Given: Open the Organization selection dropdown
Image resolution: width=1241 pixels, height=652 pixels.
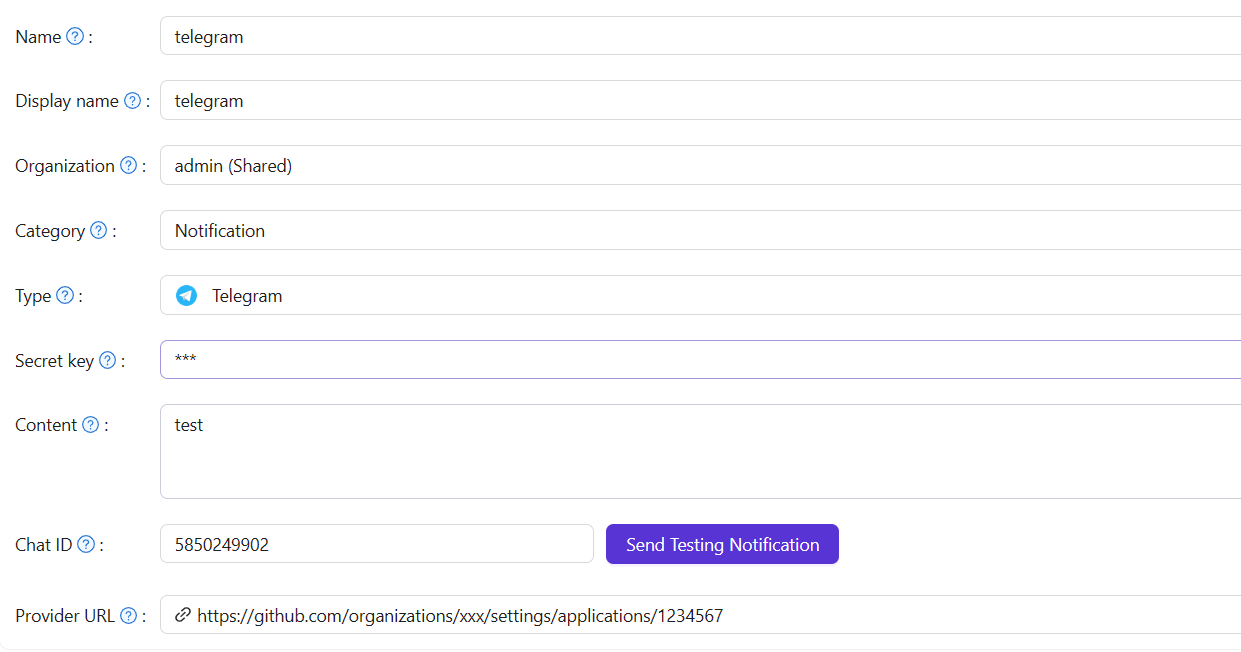Looking at the screenshot, I should click(700, 165).
